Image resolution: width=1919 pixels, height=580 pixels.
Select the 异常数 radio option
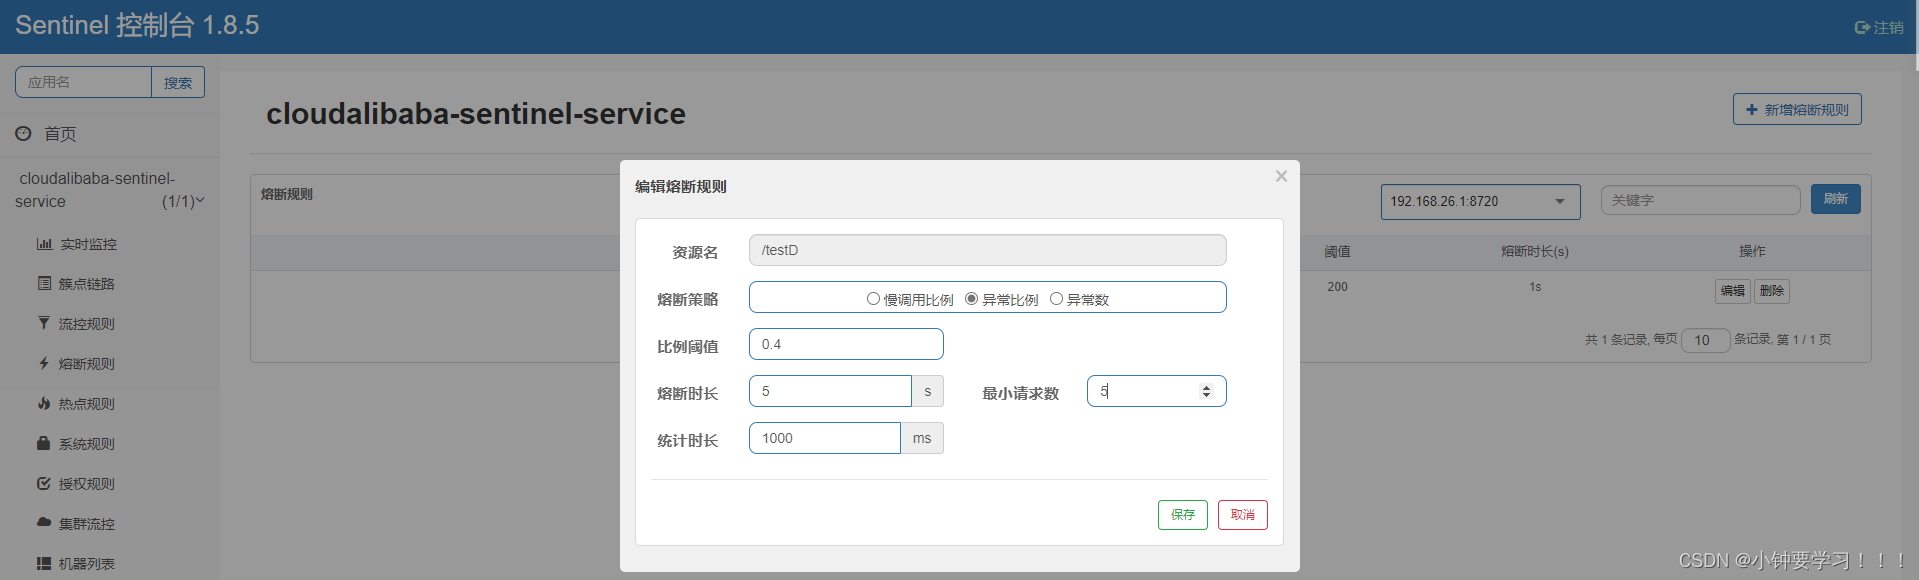click(1056, 299)
